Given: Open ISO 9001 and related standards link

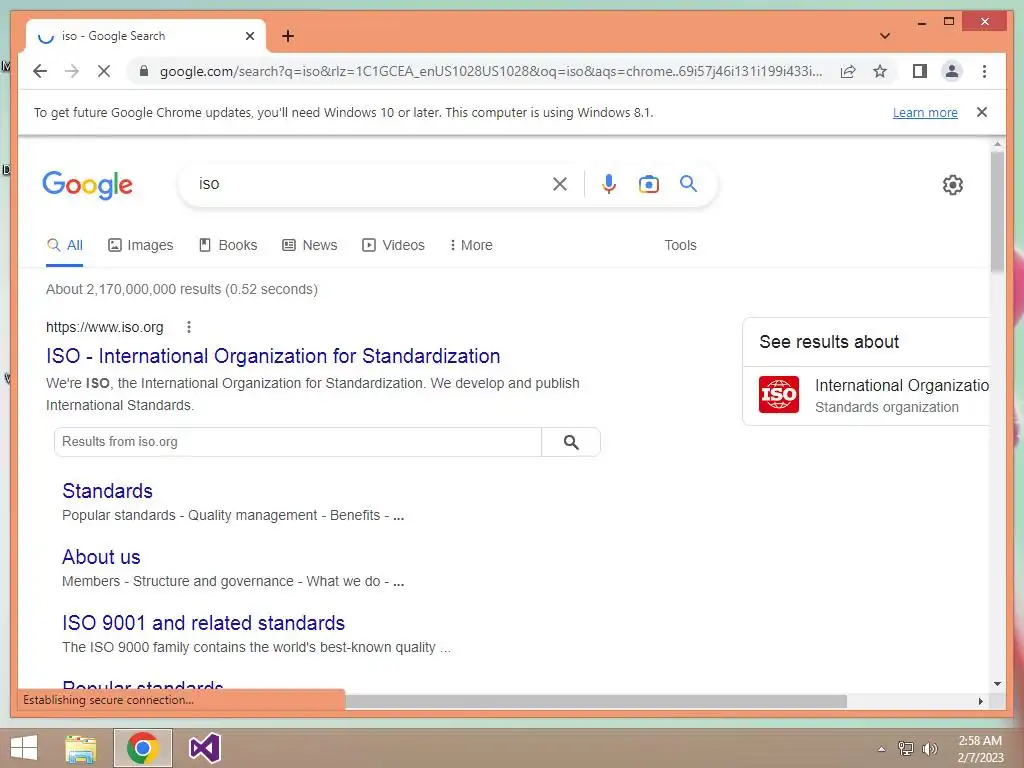Looking at the screenshot, I should (x=203, y=623).
